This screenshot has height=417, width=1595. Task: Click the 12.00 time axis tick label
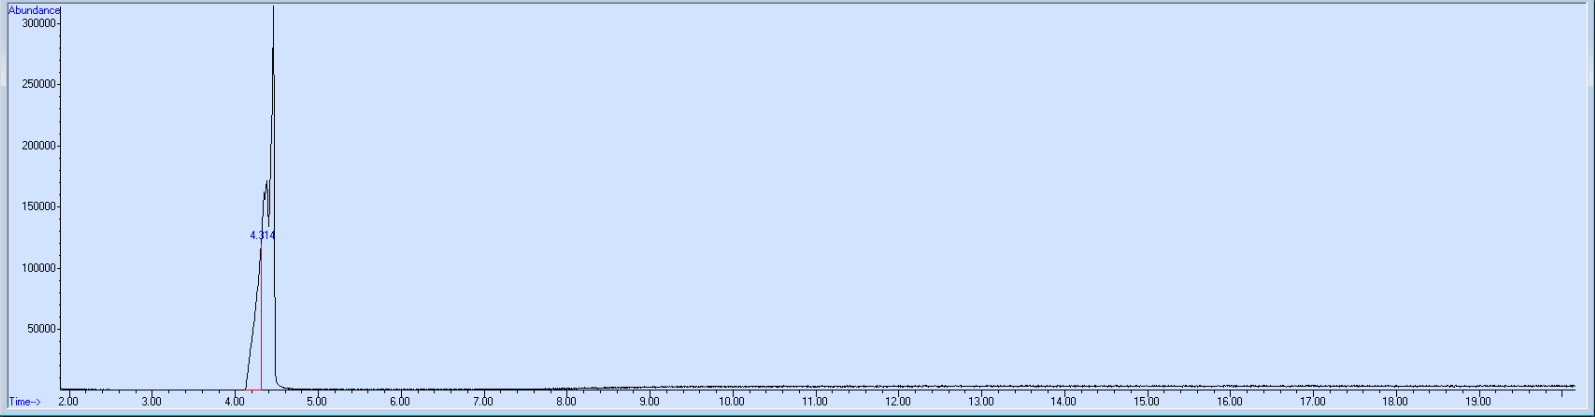pos(897,402)
